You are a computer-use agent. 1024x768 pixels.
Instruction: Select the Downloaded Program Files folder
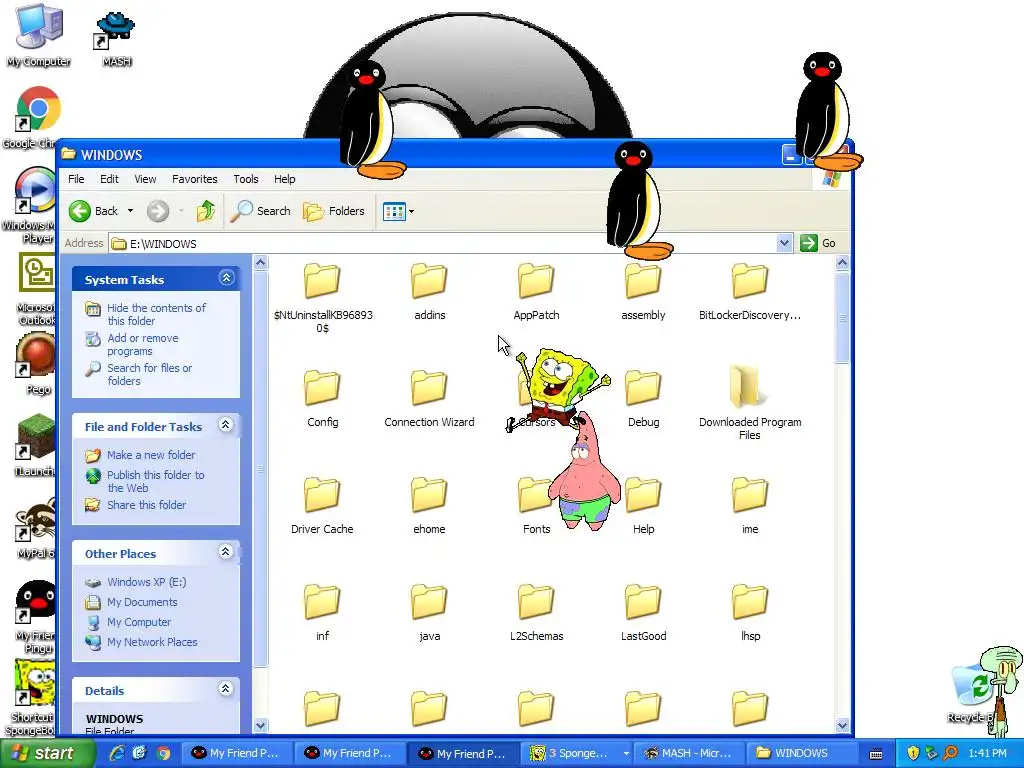click(x=750, y=404)
